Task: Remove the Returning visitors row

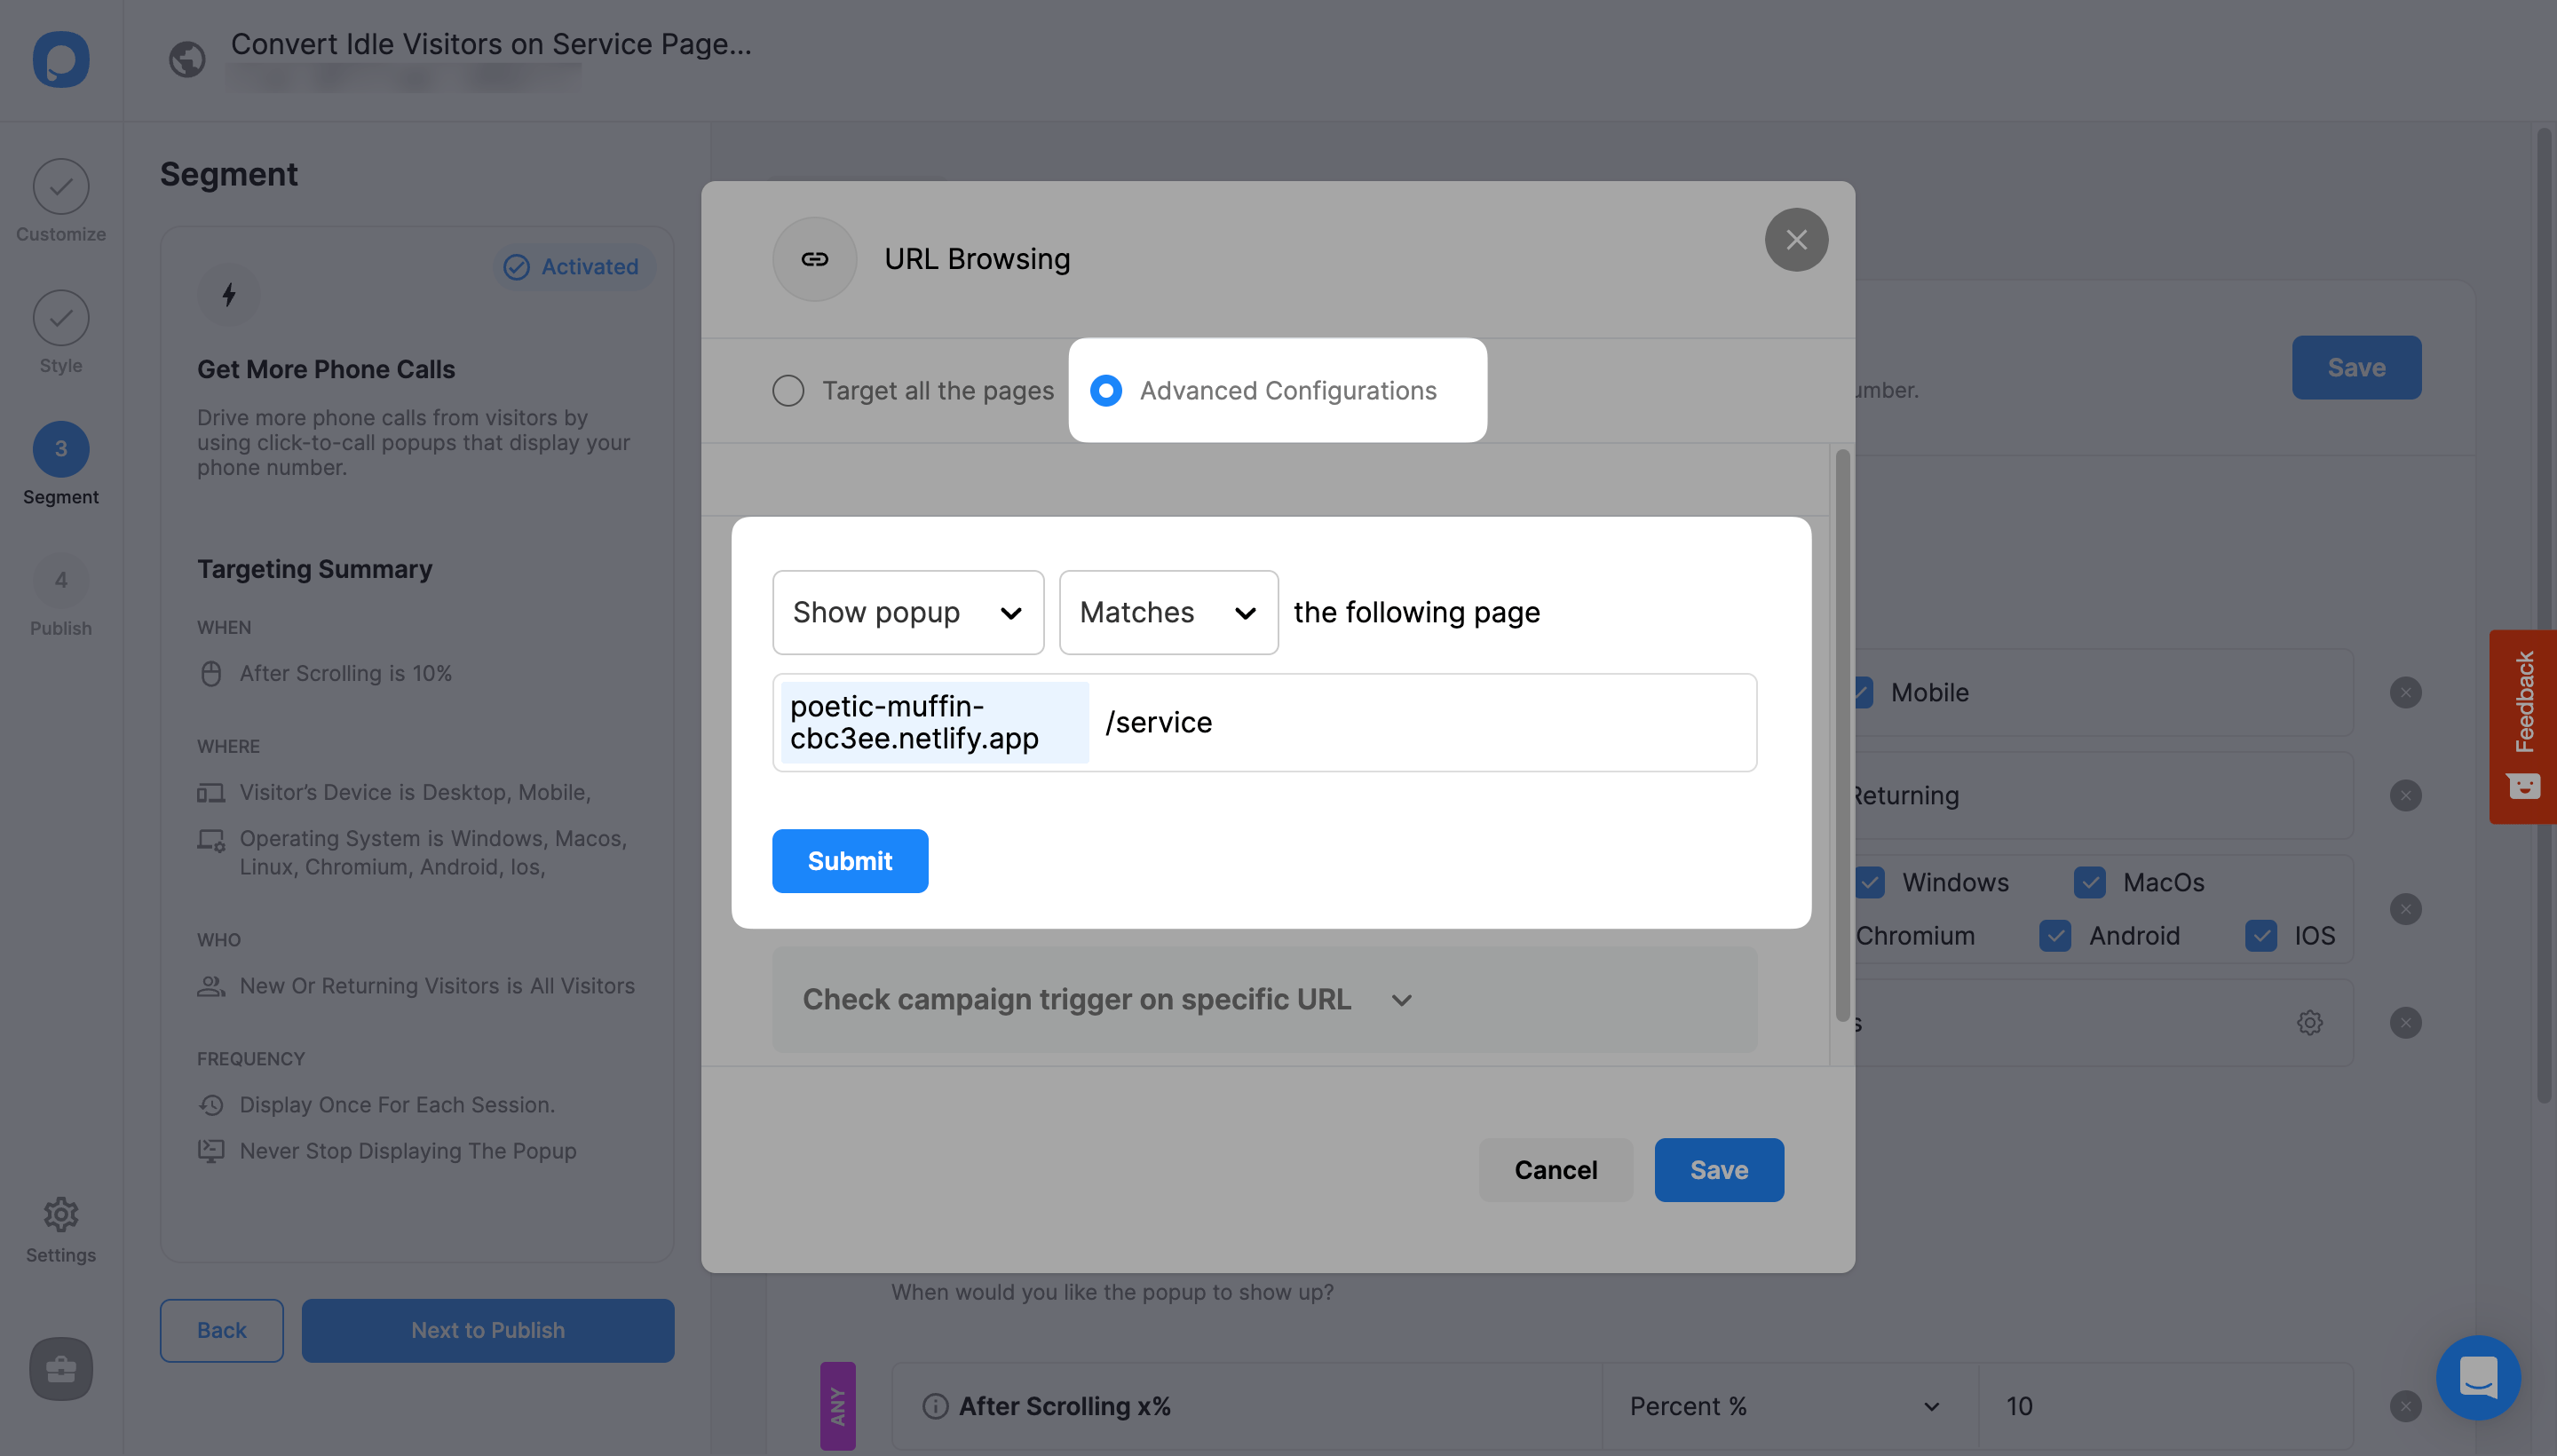Action: click(2406, 795)
